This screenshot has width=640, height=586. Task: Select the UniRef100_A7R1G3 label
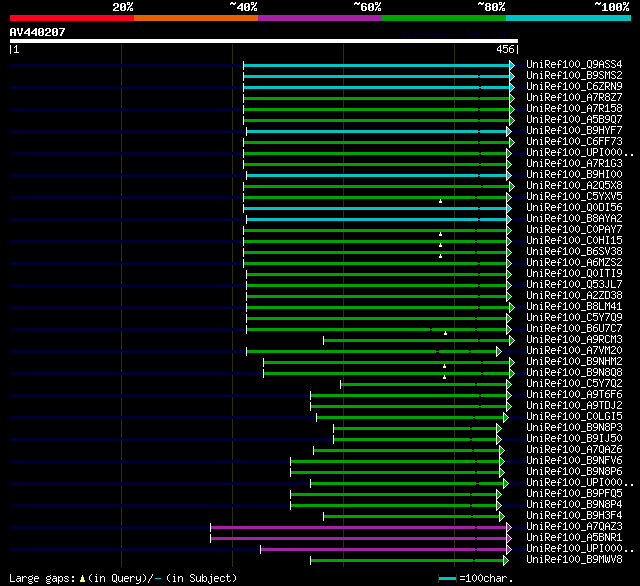coord(574,164)
